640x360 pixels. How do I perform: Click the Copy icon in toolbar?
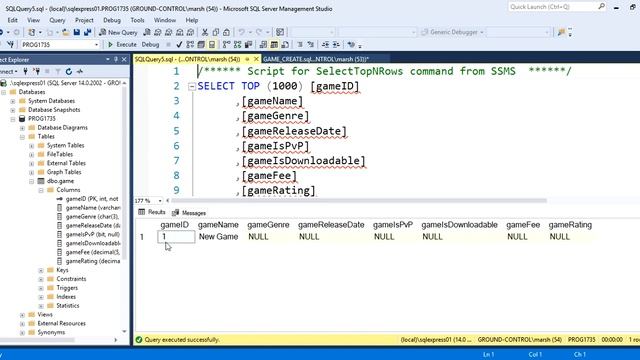(x=216, y=32)
